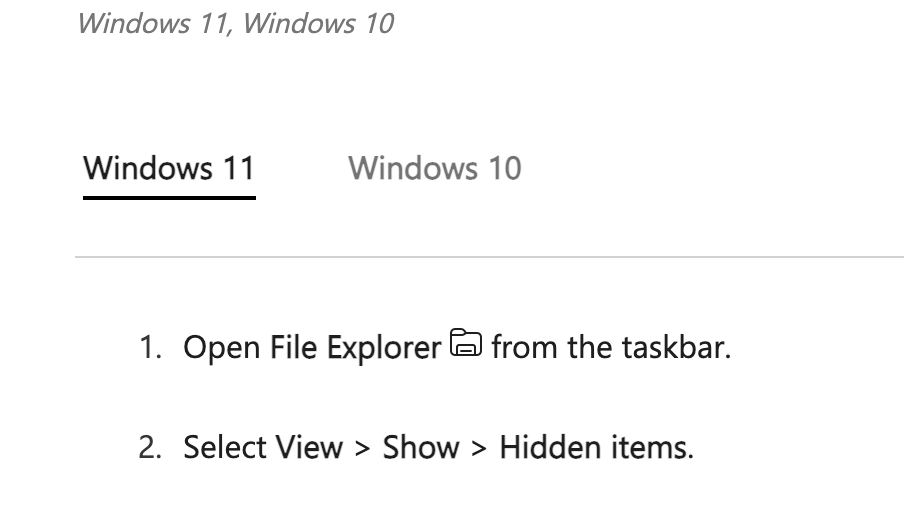Click the word 'Select' in step 2
This screenshot has width=904, height=522.
coord(225,448)
